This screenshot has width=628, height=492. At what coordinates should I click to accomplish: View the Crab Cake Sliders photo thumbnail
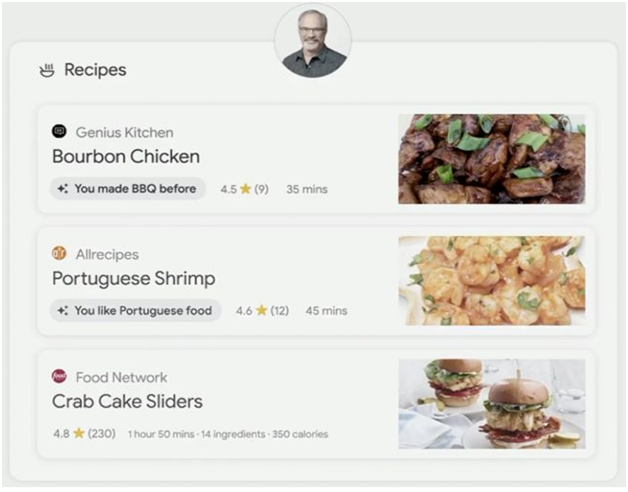point(491,404)
